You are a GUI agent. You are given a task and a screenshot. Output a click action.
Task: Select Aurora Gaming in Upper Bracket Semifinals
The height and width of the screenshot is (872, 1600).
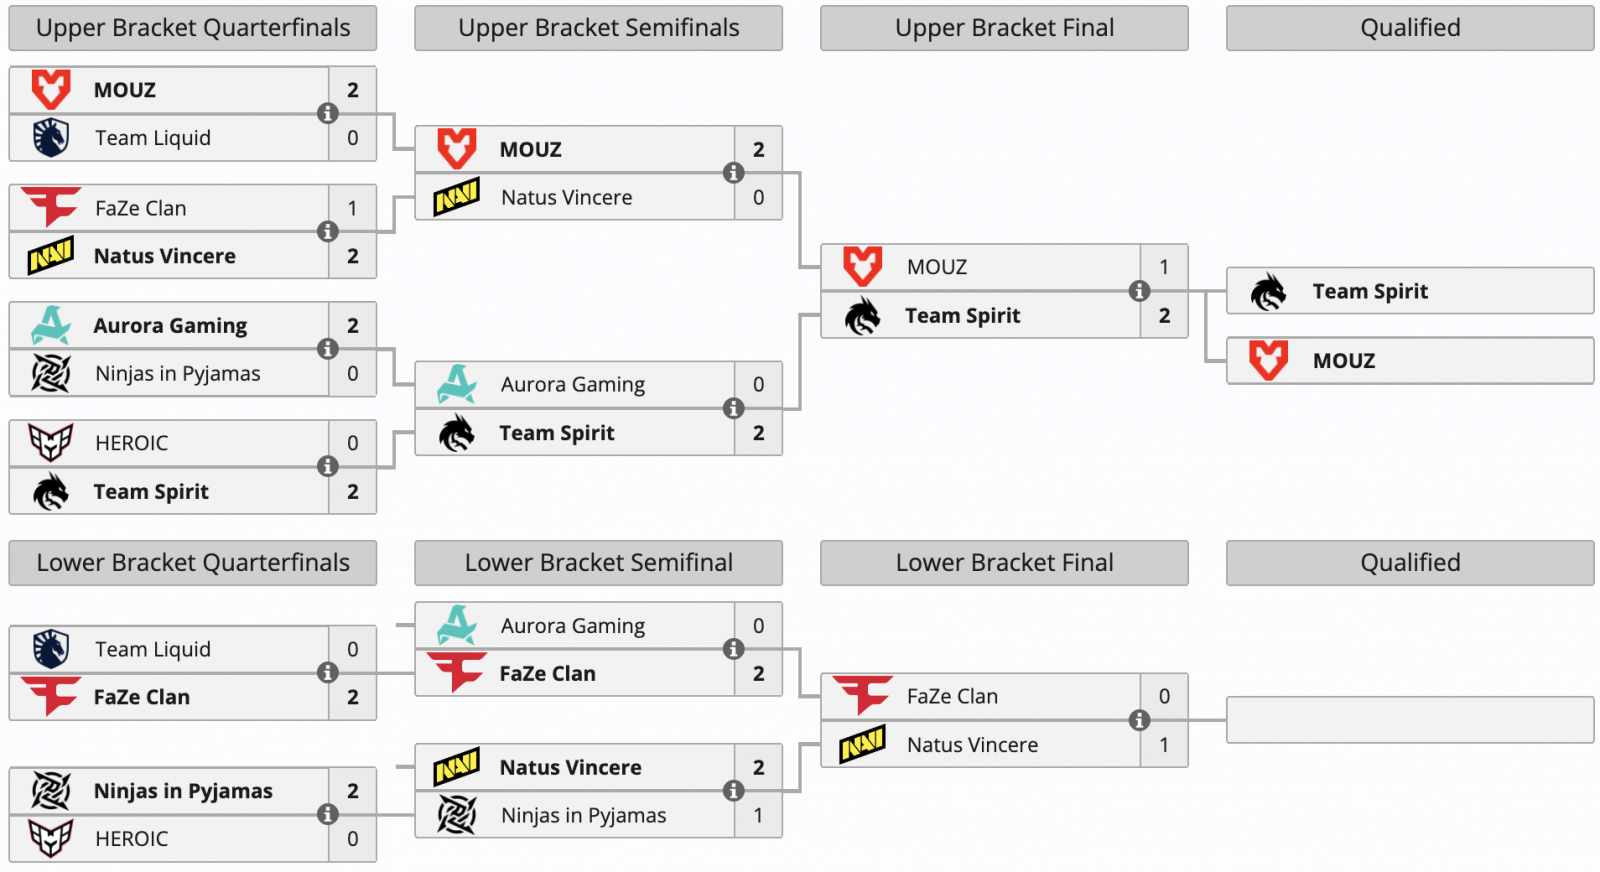tap(572, 385)
